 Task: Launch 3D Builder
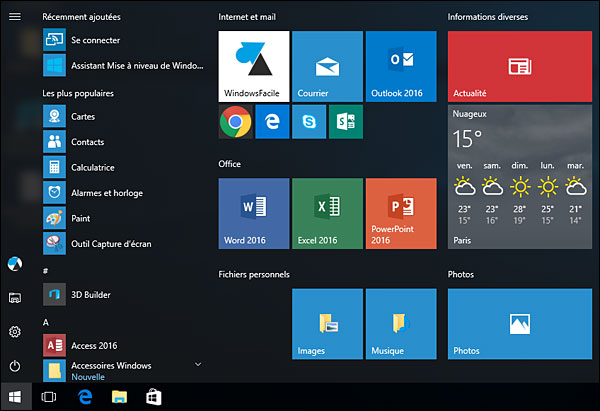coord(123,295)
